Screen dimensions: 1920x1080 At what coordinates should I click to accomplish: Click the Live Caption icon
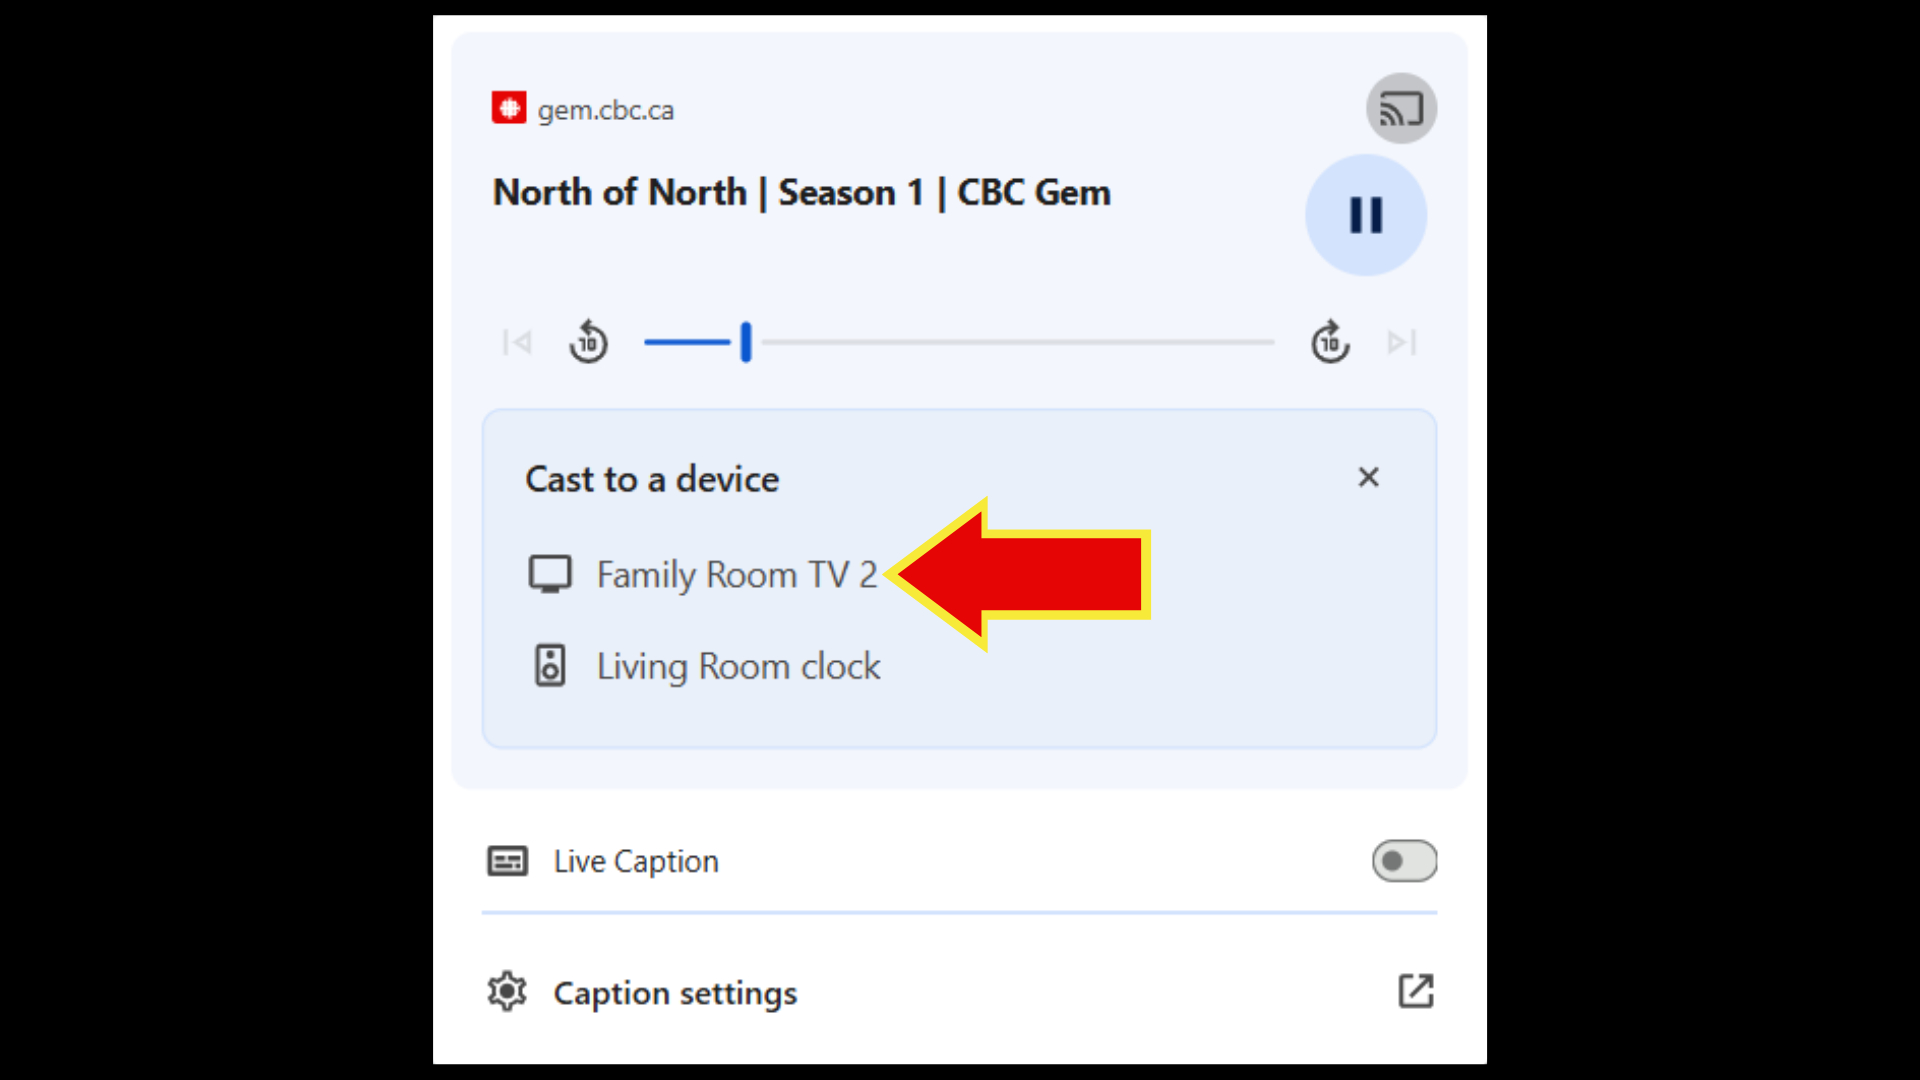(x=508, y=861)
